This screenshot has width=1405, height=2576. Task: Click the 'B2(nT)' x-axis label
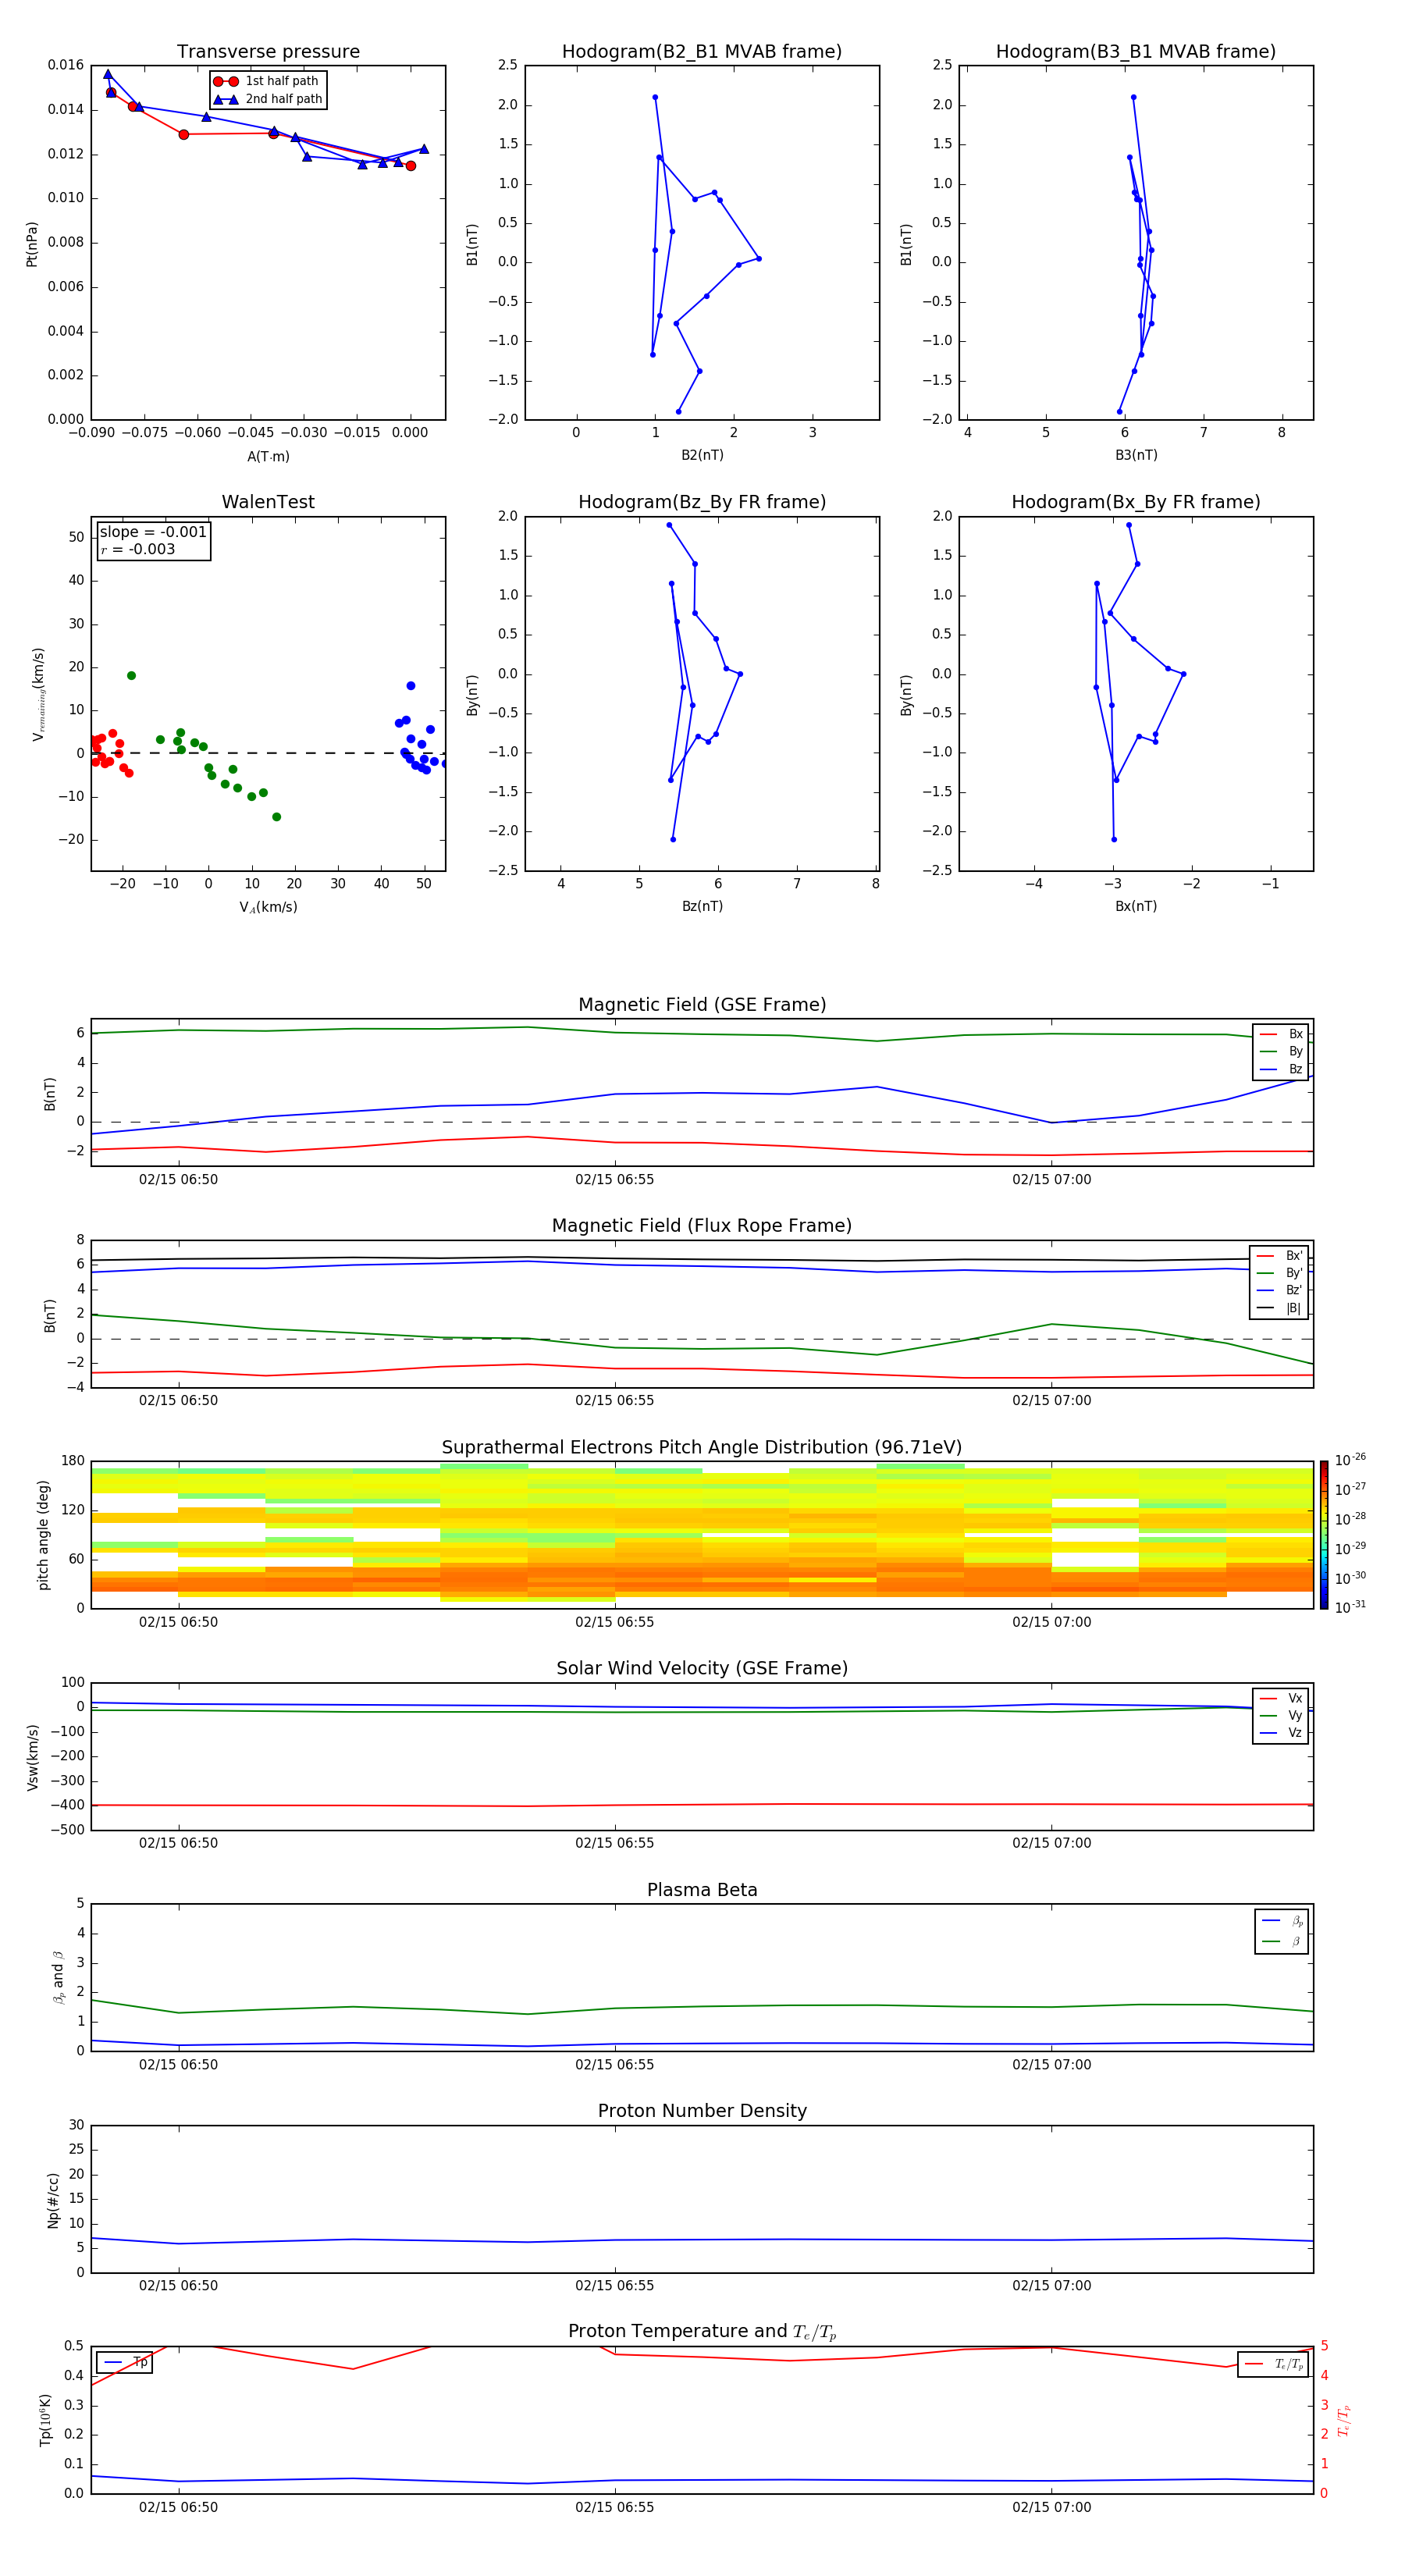point(702,455)
